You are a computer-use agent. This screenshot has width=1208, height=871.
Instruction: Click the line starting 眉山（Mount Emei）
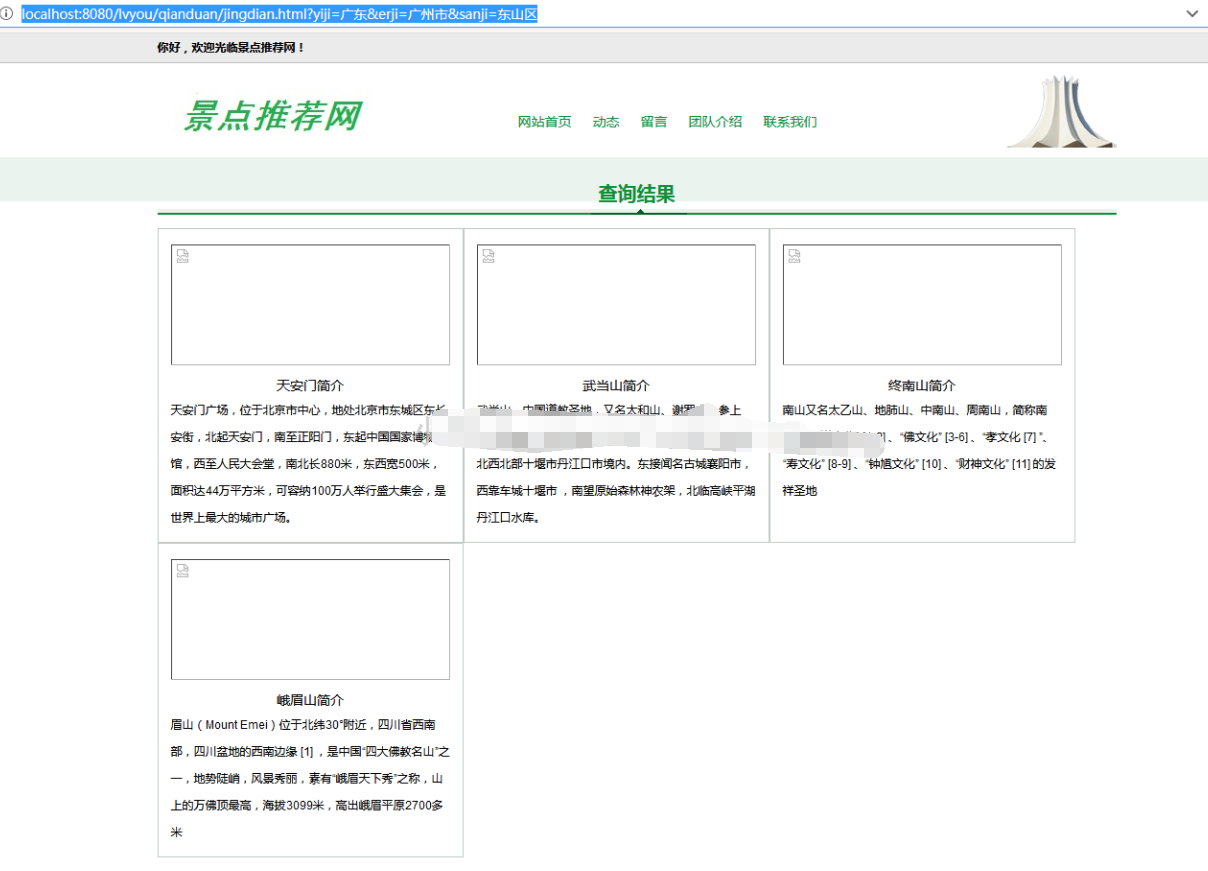tap(302, 725)
